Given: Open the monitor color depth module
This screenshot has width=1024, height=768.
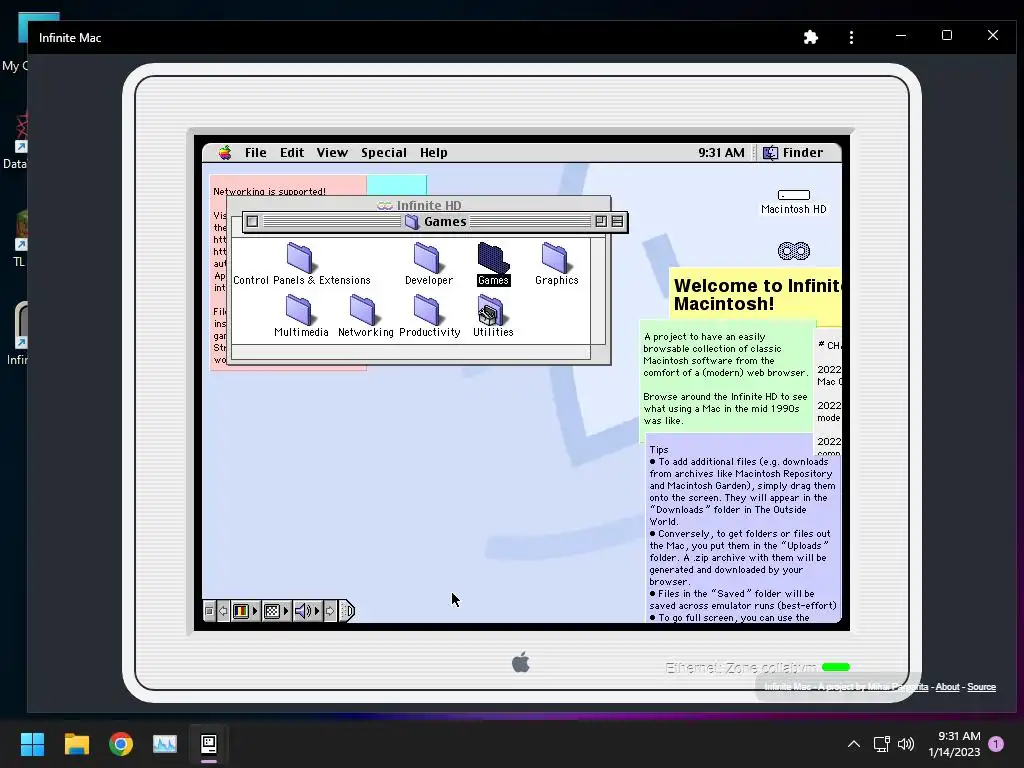Looking at the screenshot, I should (x=245, y=611).
